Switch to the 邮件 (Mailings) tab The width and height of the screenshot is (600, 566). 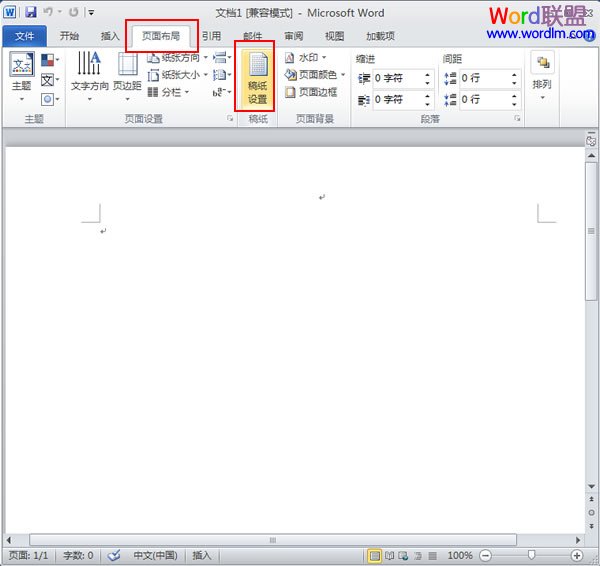click(253, 36)
